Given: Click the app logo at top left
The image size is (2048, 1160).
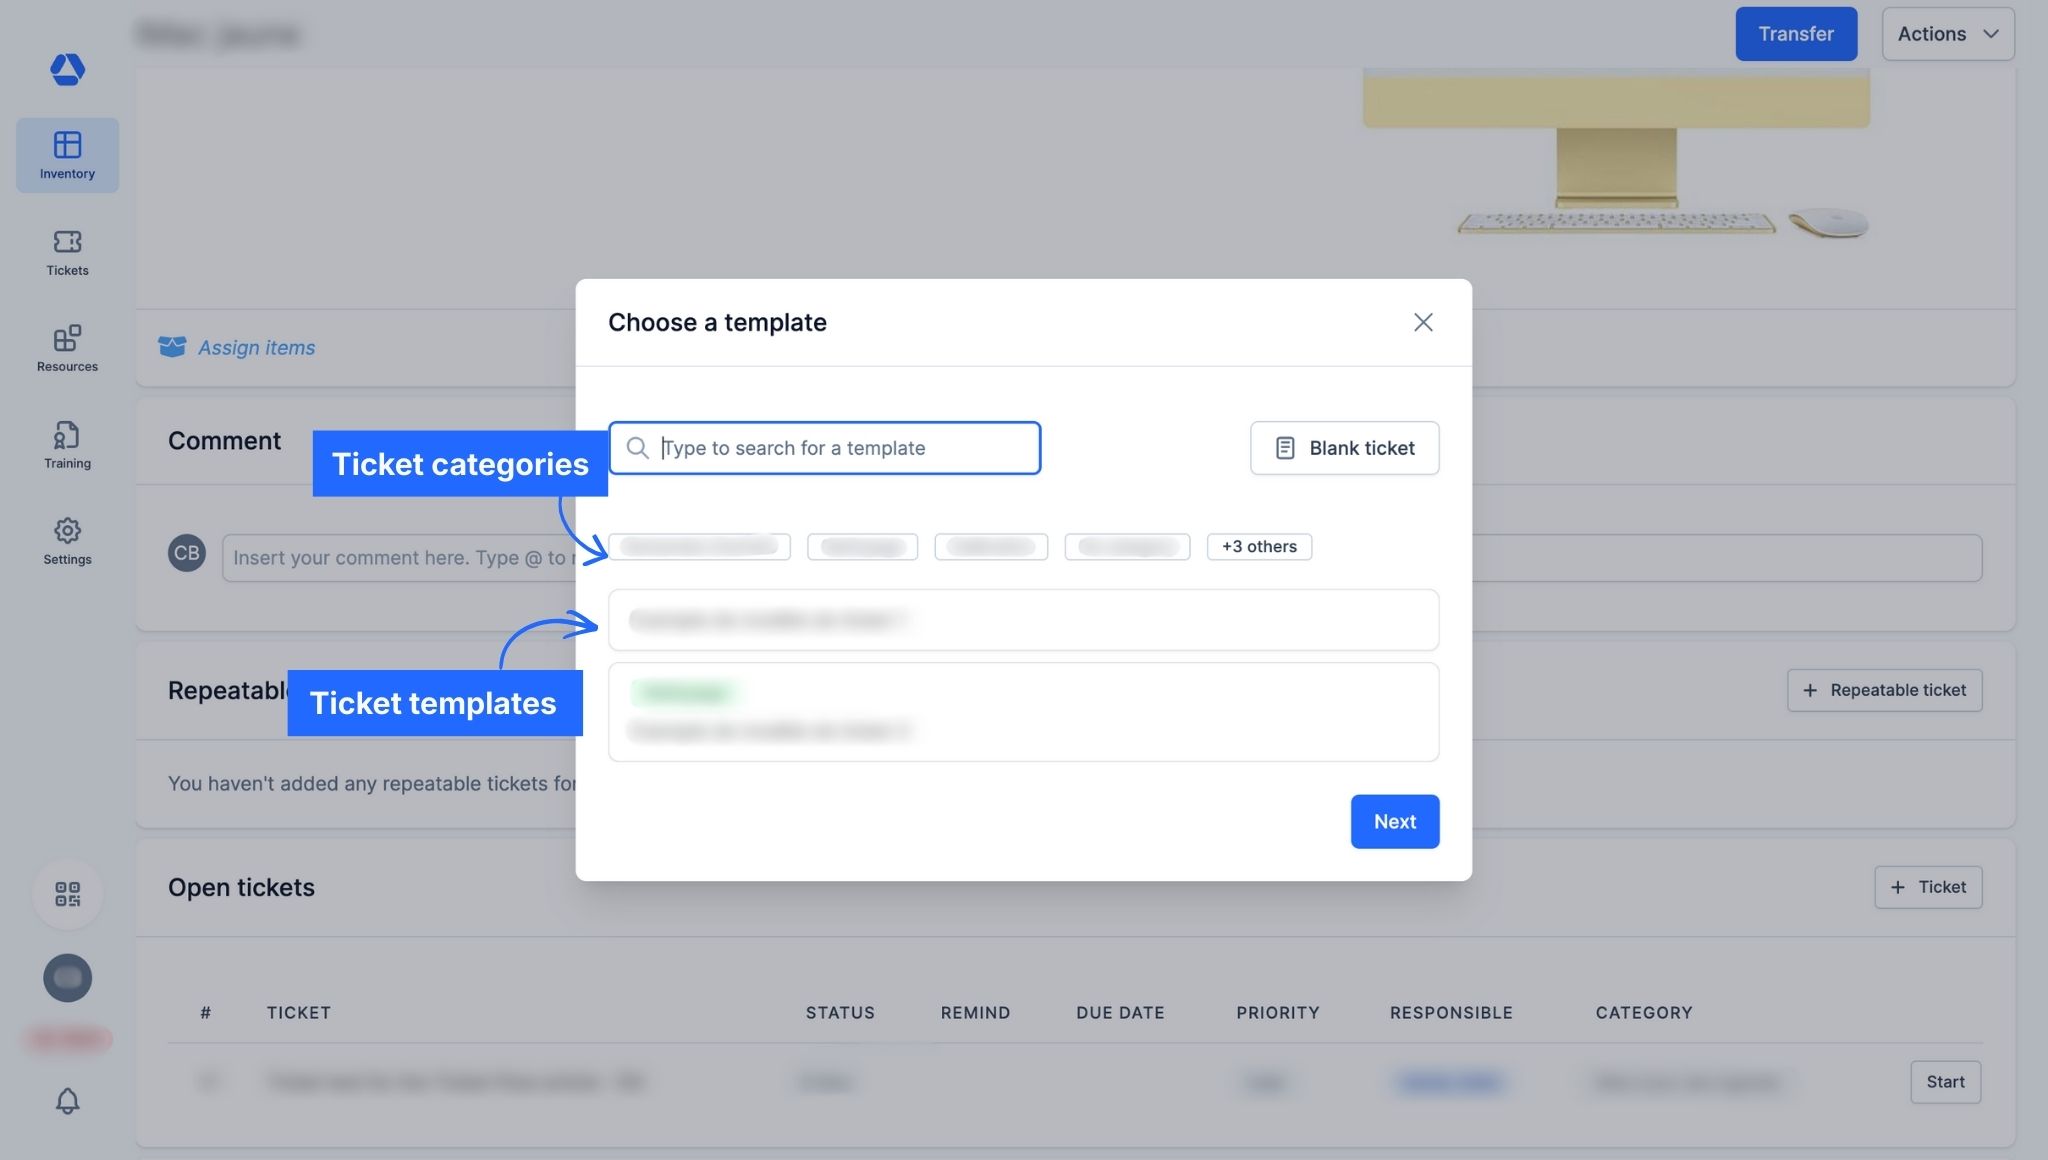Looking at the screenshot, I should pyautogui.click(x=67, y=69).
